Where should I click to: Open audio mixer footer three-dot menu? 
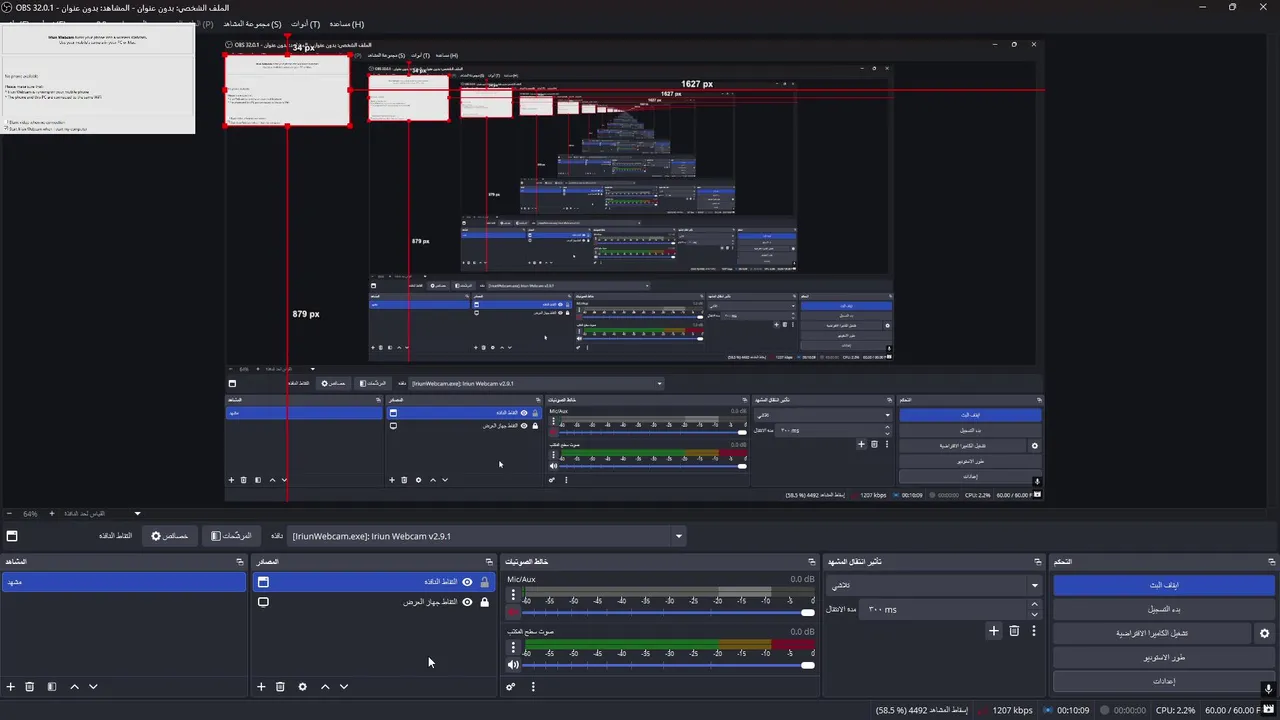533,687
